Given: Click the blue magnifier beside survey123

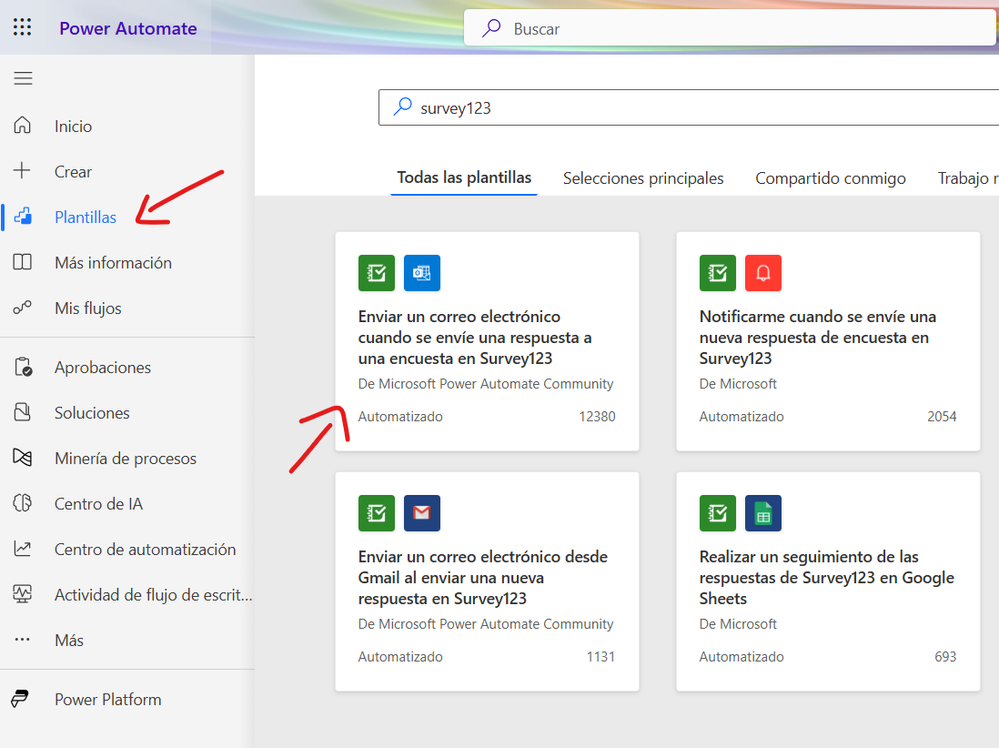Looking at the screenshot, I should 402,106.
